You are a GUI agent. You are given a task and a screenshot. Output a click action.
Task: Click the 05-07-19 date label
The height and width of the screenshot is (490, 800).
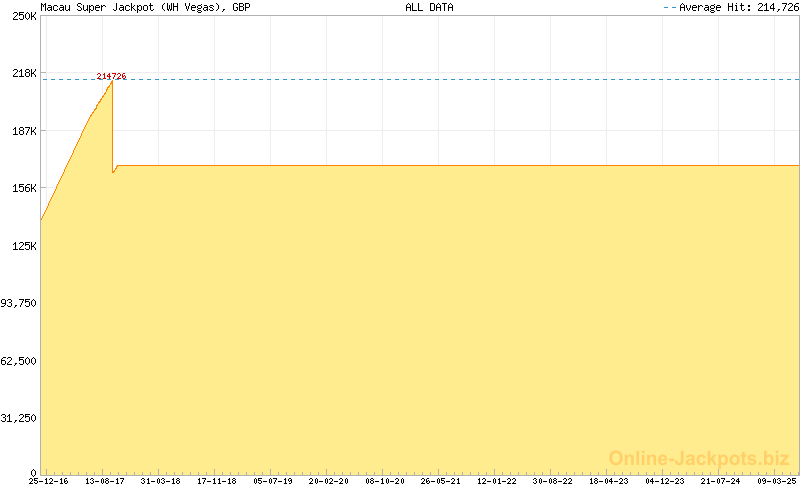272,481
